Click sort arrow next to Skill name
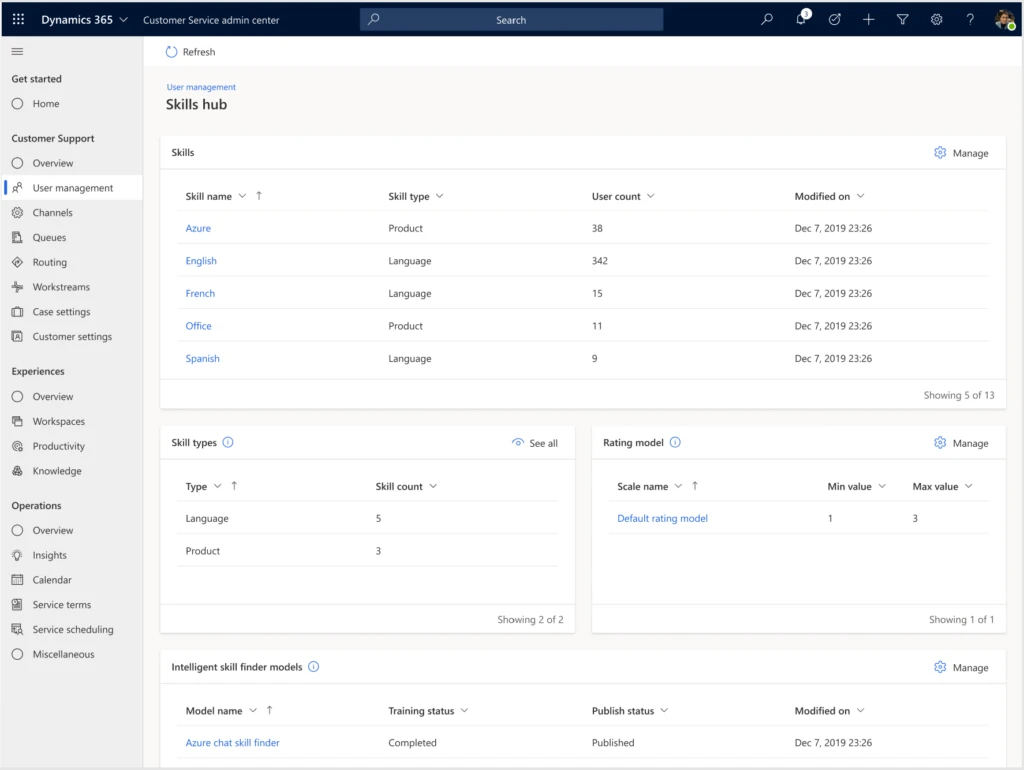1024x770 pixels. coord(259,195)
